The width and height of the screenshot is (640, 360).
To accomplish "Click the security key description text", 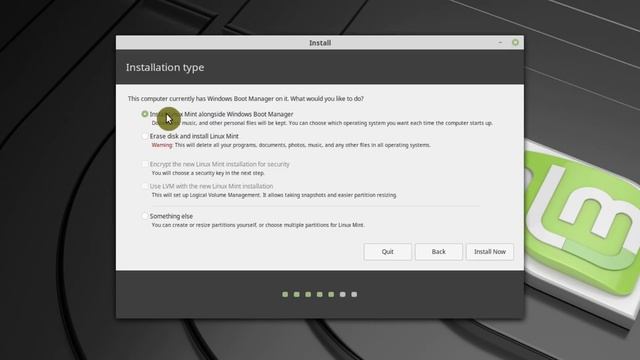I will click(208, 173).
